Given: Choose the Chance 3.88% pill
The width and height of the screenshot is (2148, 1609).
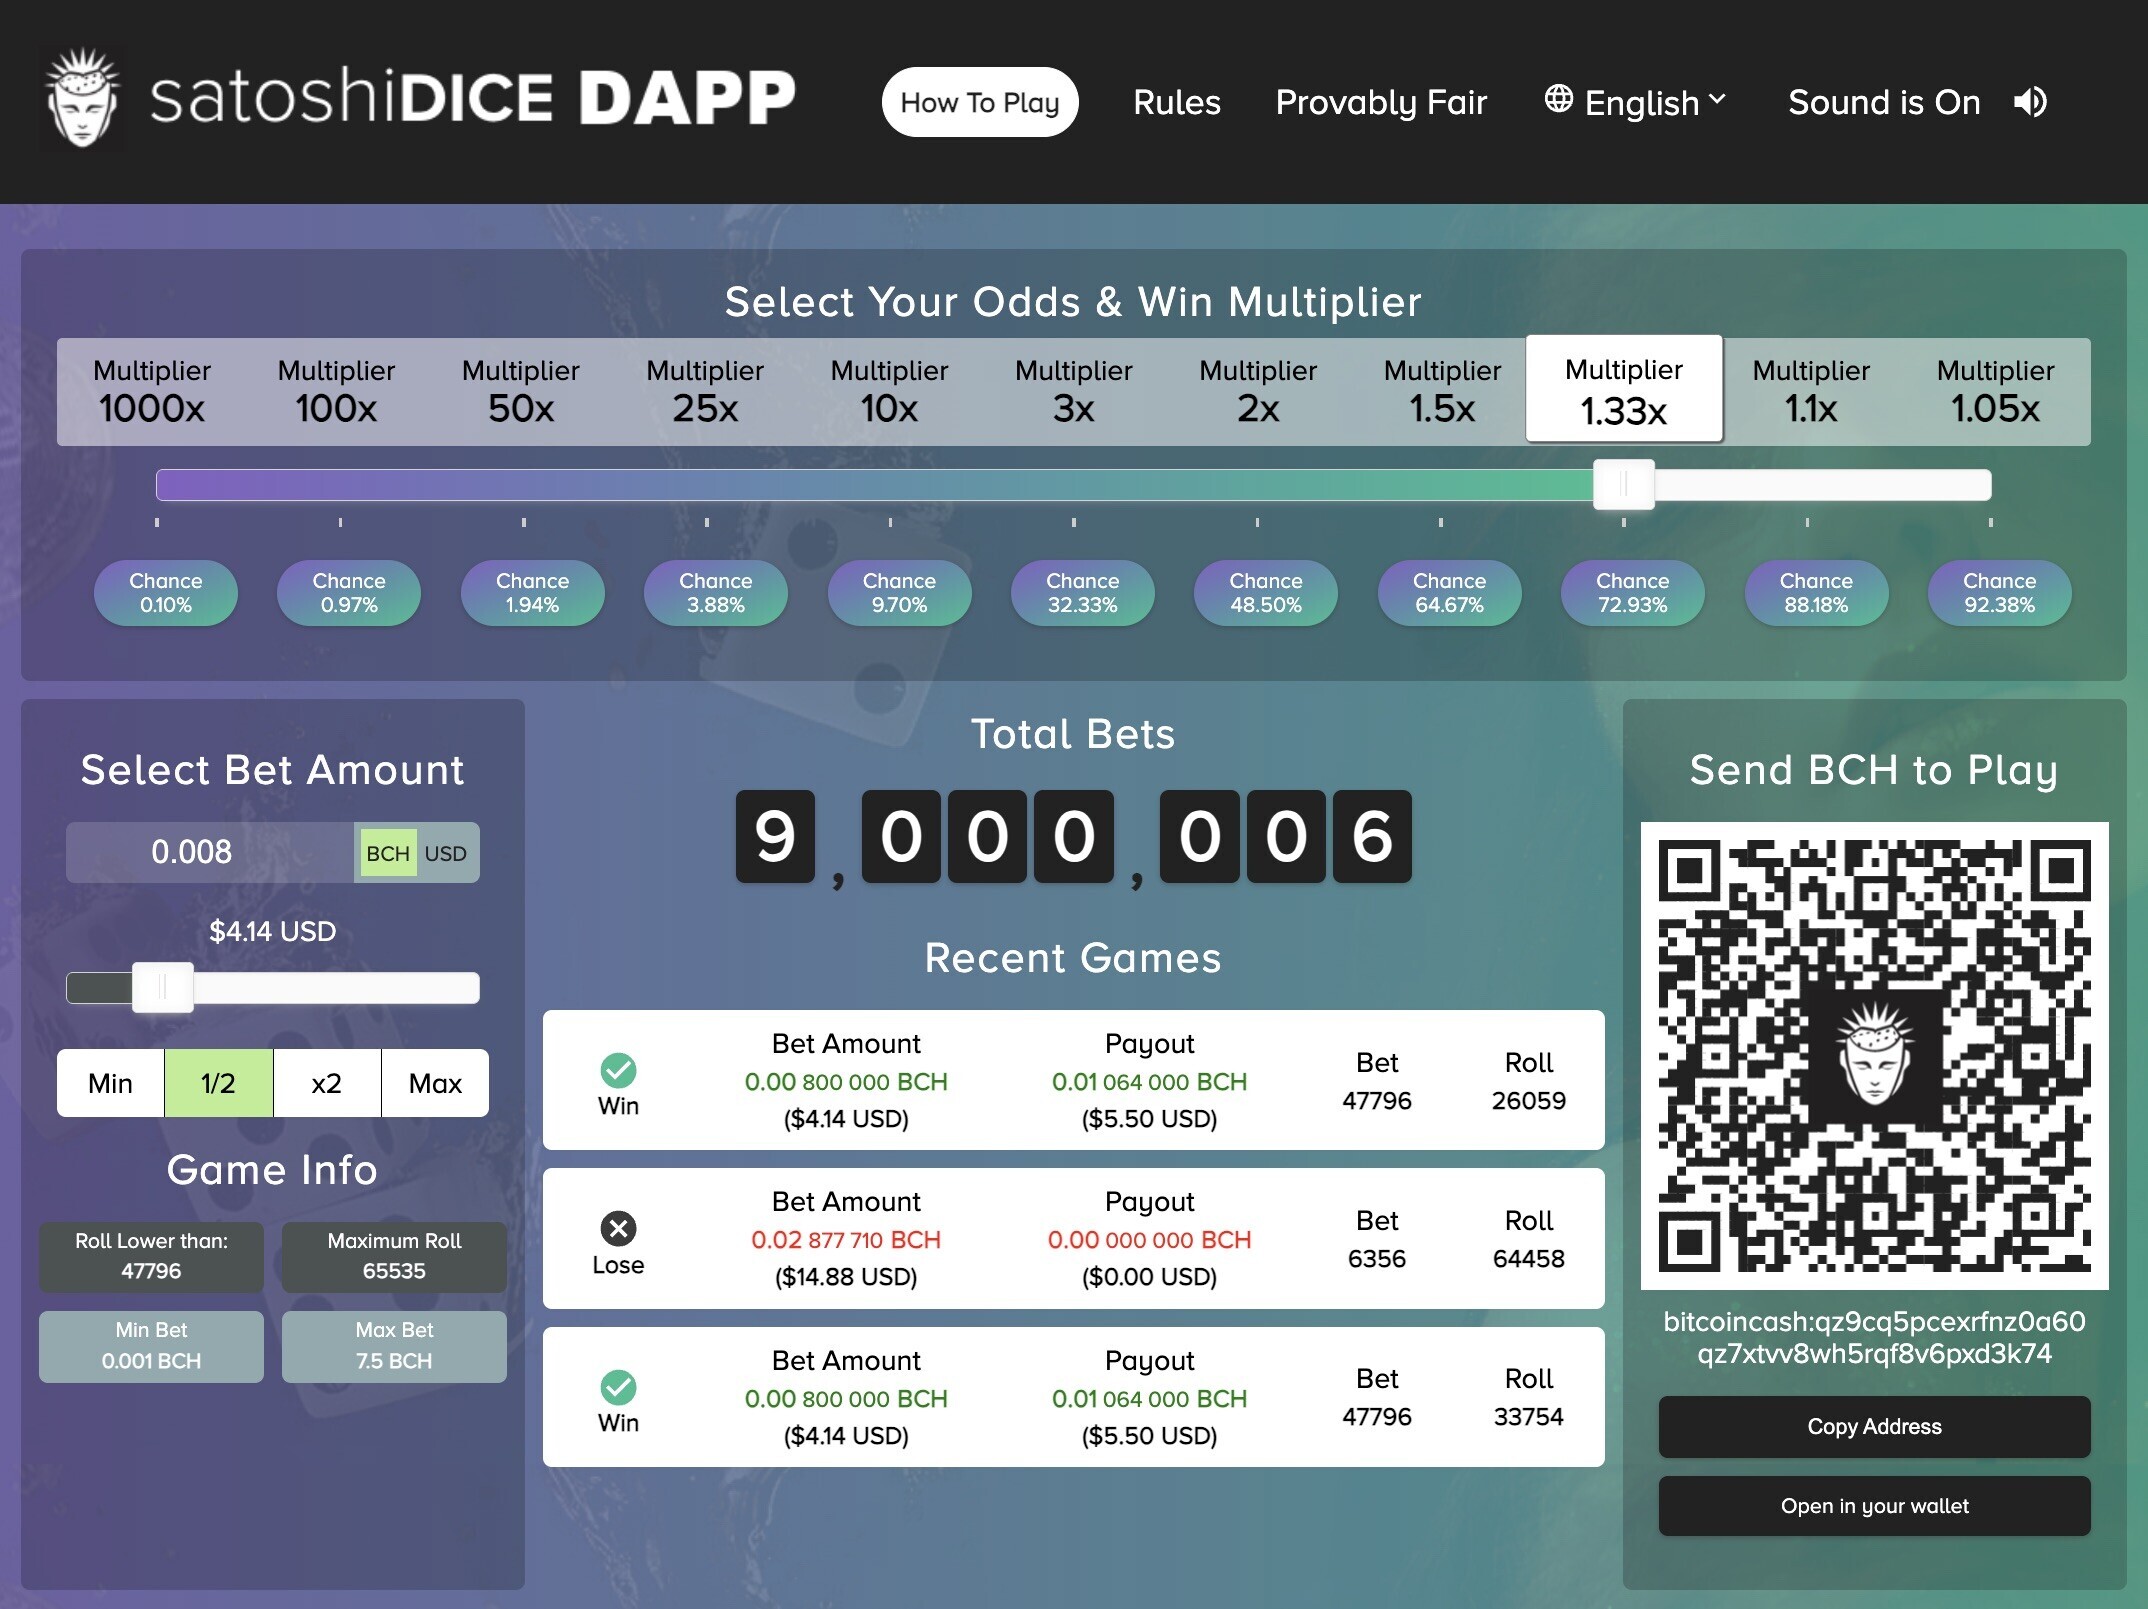Looking at the screenshot, I should pos(716,593).
